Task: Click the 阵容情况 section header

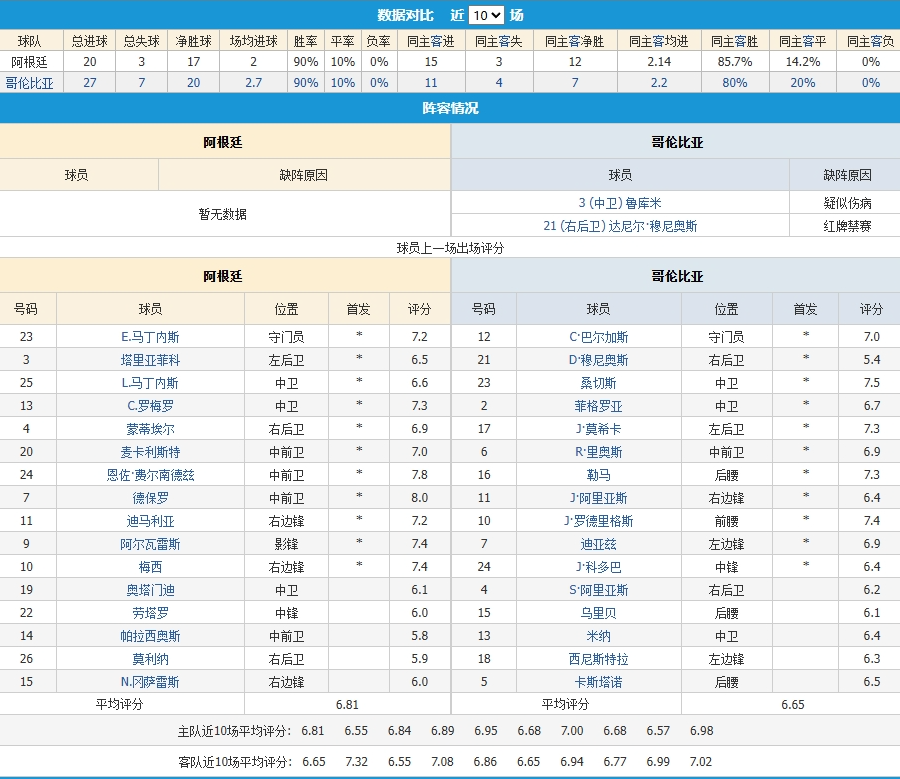Action: click(450, 108)
